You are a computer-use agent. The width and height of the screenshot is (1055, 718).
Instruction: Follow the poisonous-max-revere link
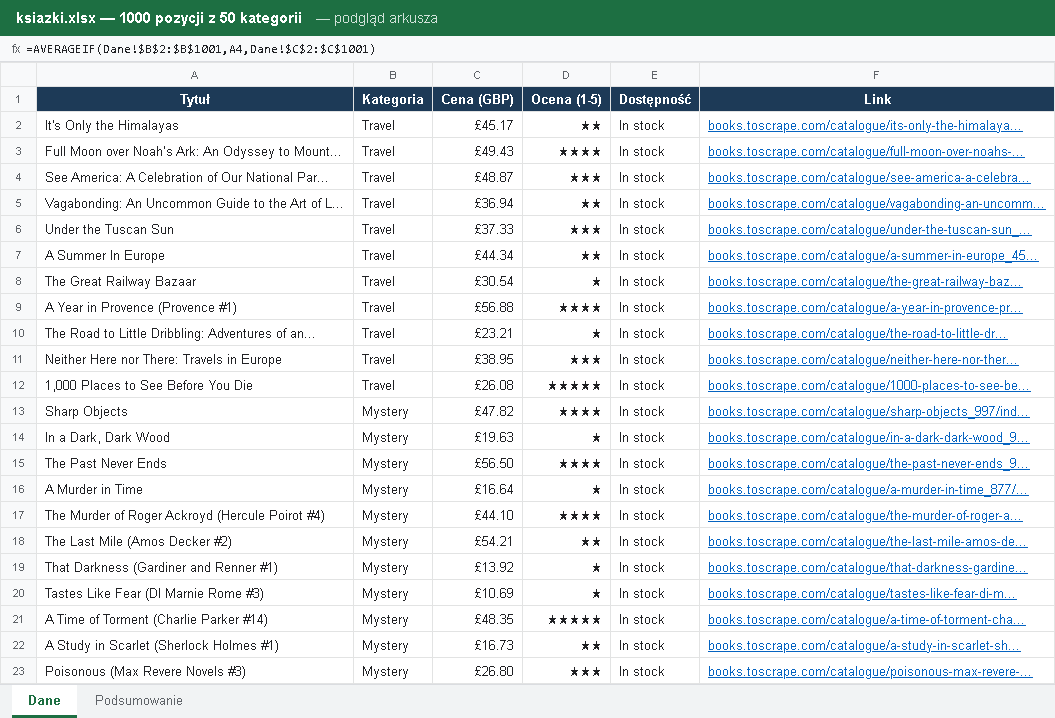click(x=870, y=672)
